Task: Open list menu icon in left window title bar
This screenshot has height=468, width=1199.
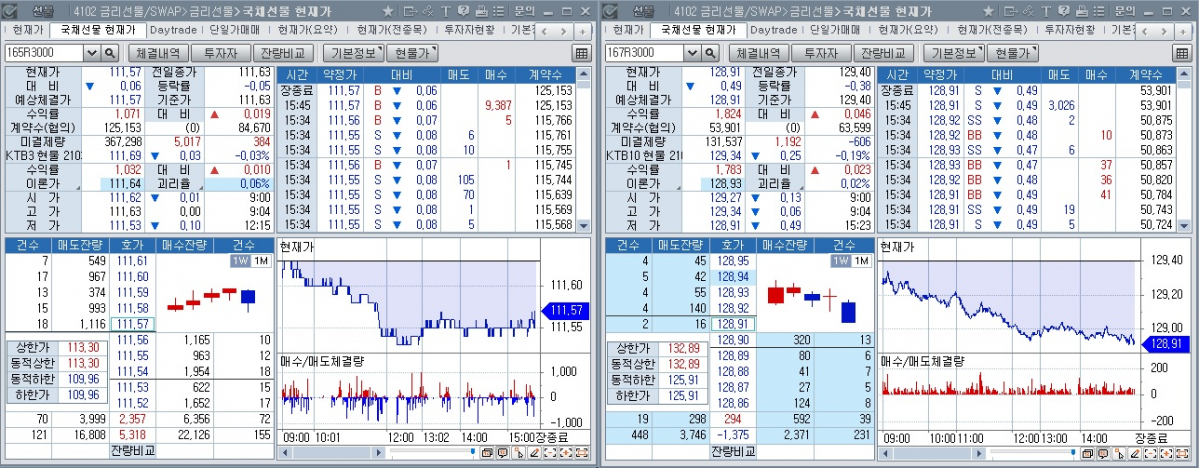Action: (499, 11)
